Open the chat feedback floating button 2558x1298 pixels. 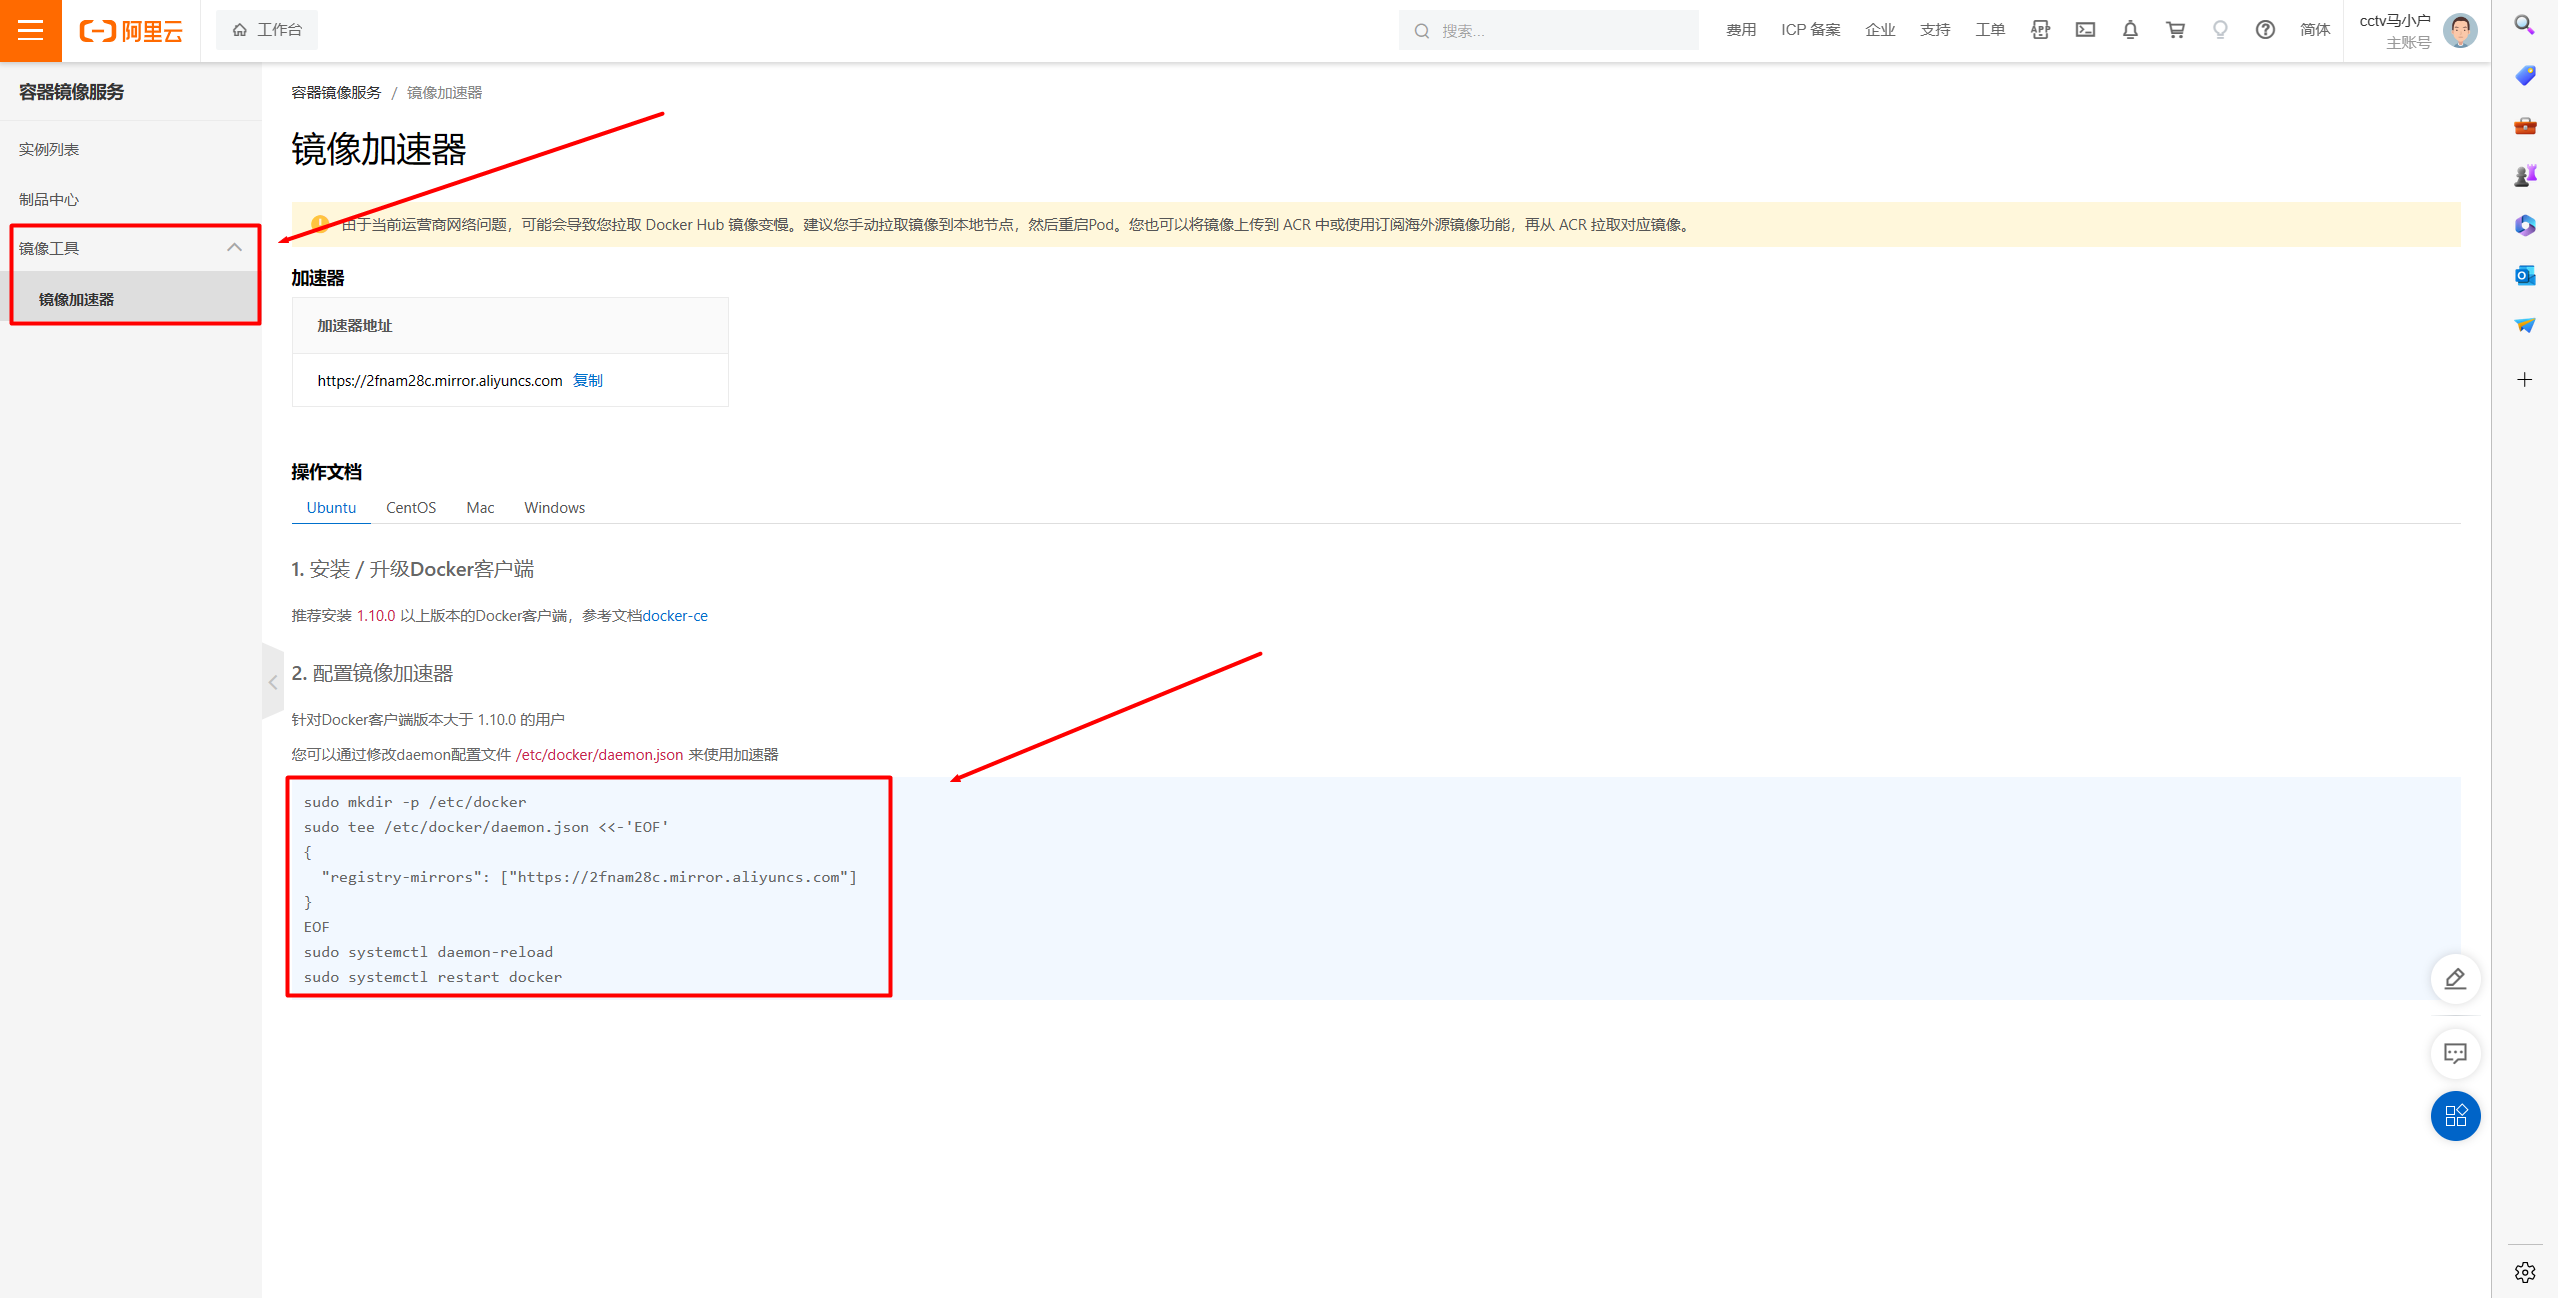click(x=2455, y=1053)
